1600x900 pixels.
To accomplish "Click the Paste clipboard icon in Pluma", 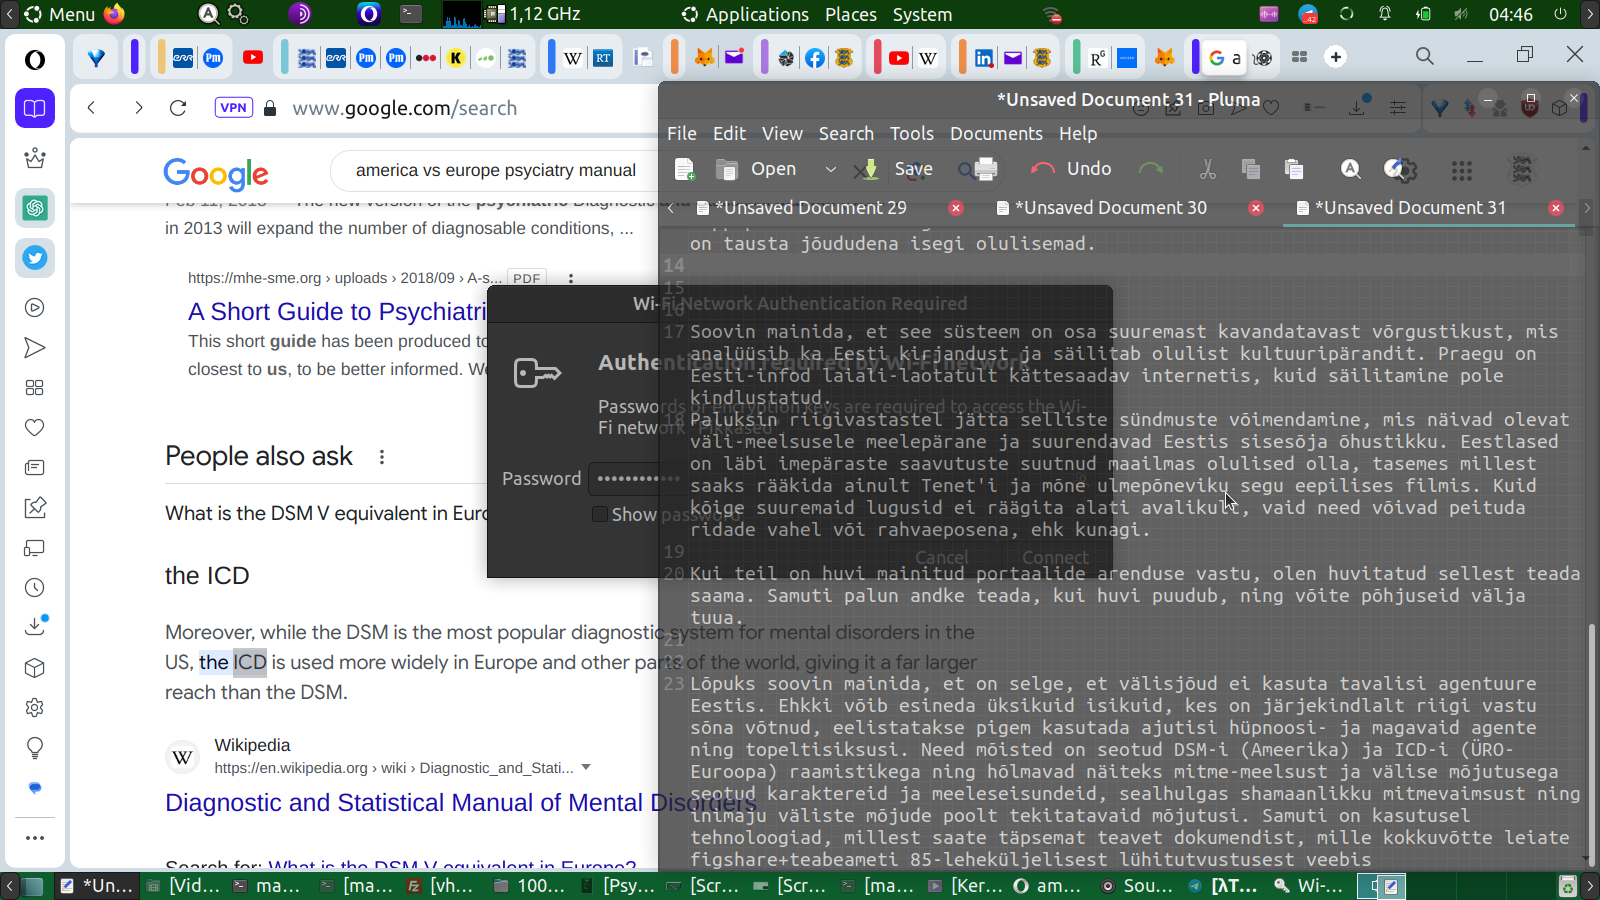I will point(1294,170).
